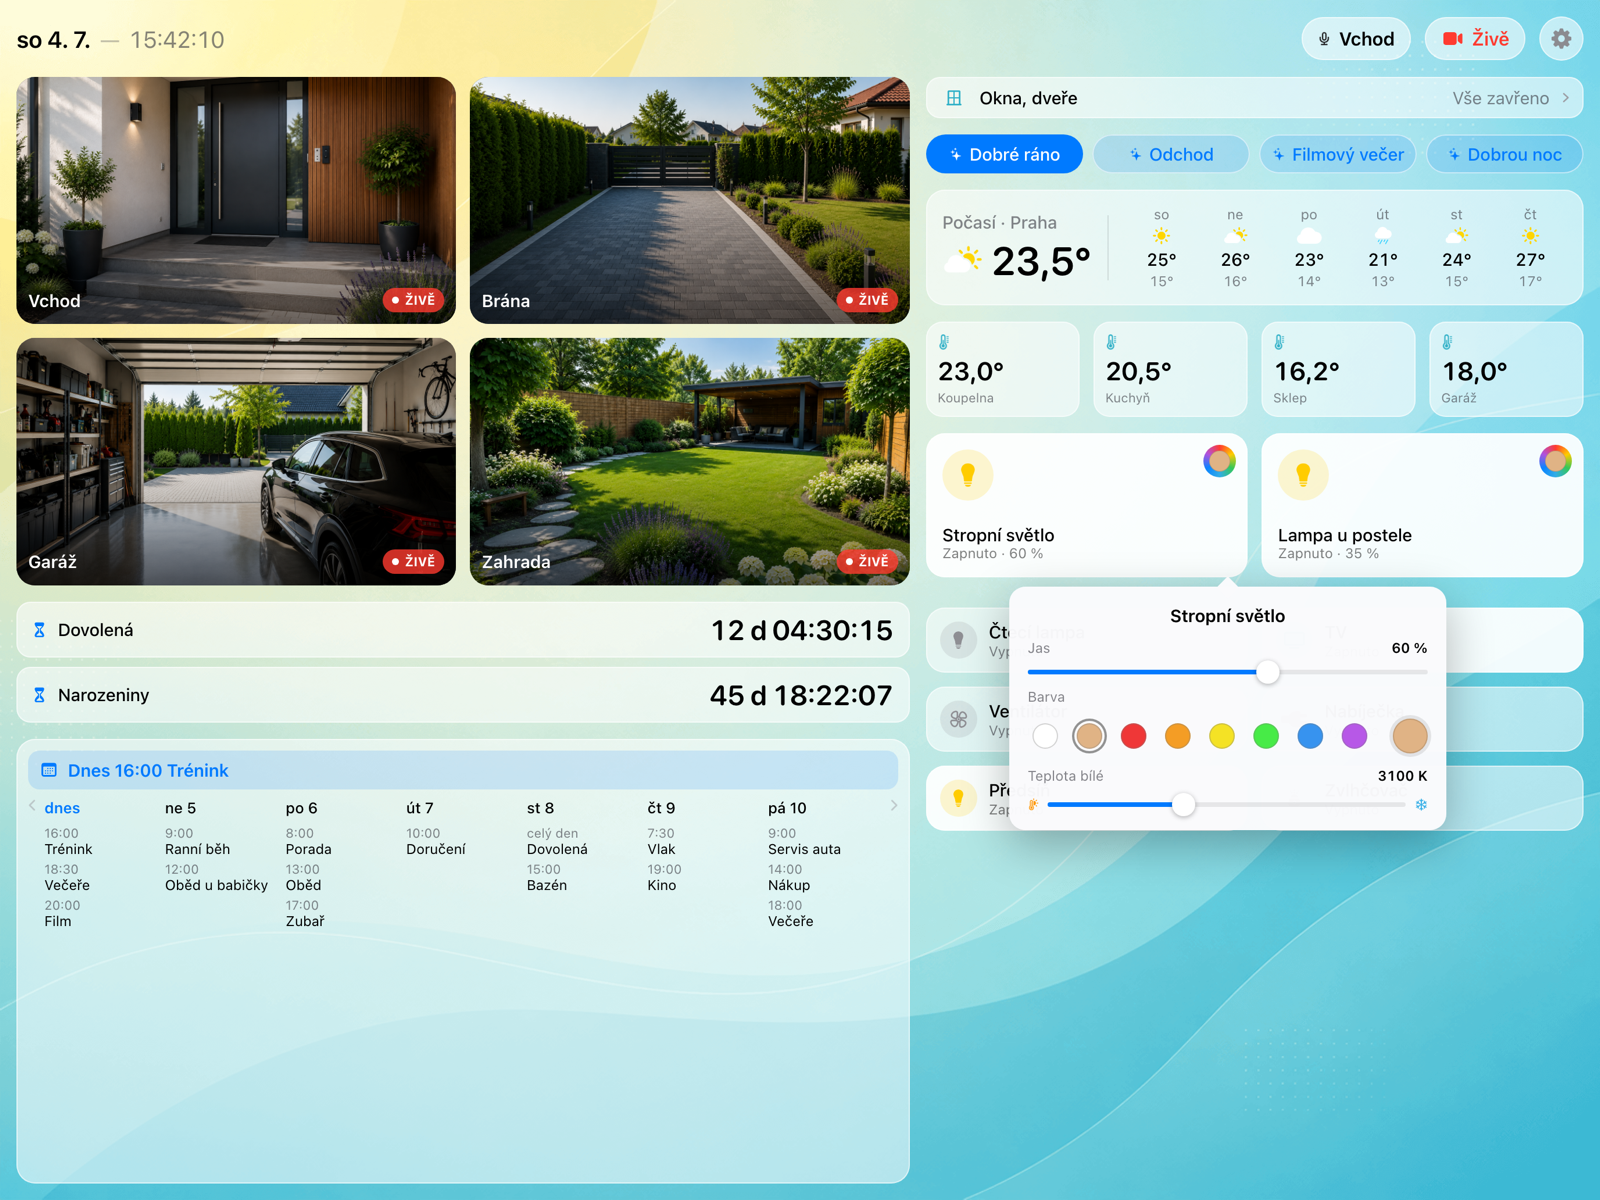
Task: Click the current weather sun icon beside 23,5°
Action: click(964, 261)
